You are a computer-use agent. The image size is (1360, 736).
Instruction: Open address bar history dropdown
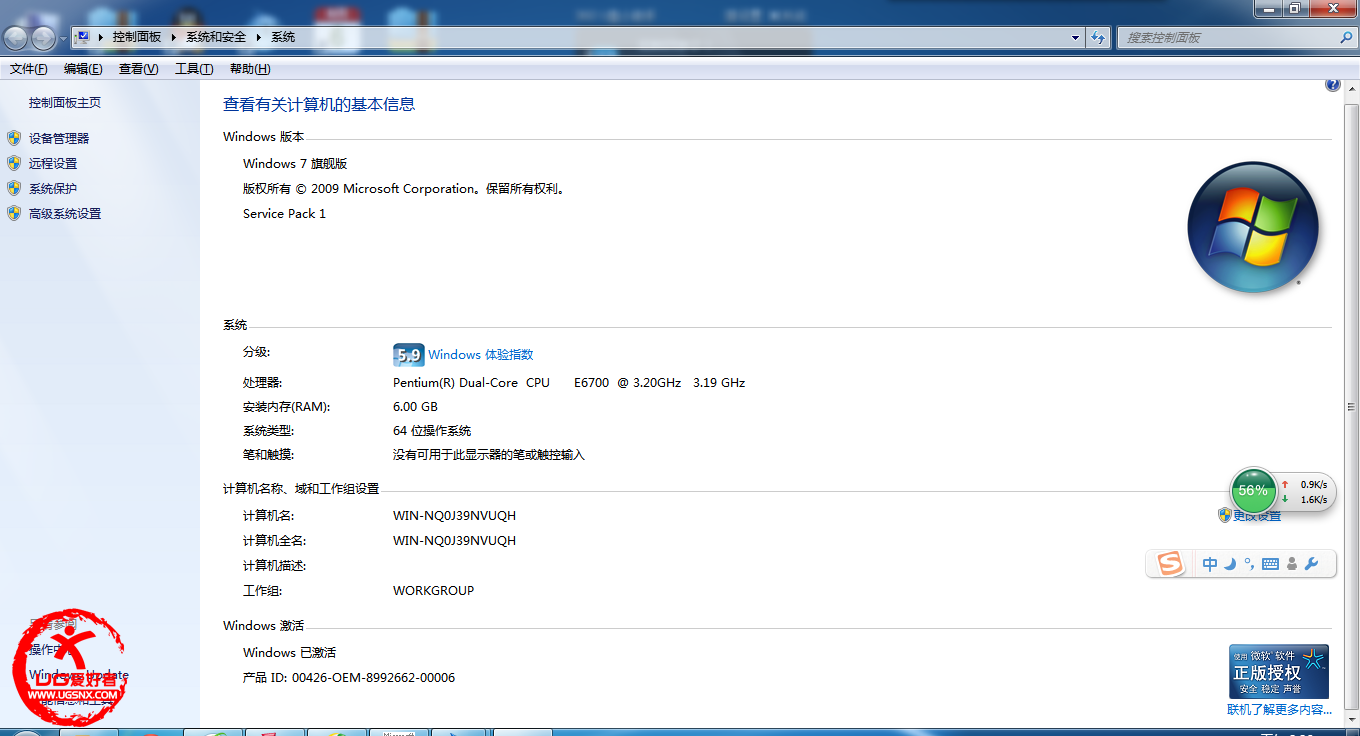coord(1076,37)
